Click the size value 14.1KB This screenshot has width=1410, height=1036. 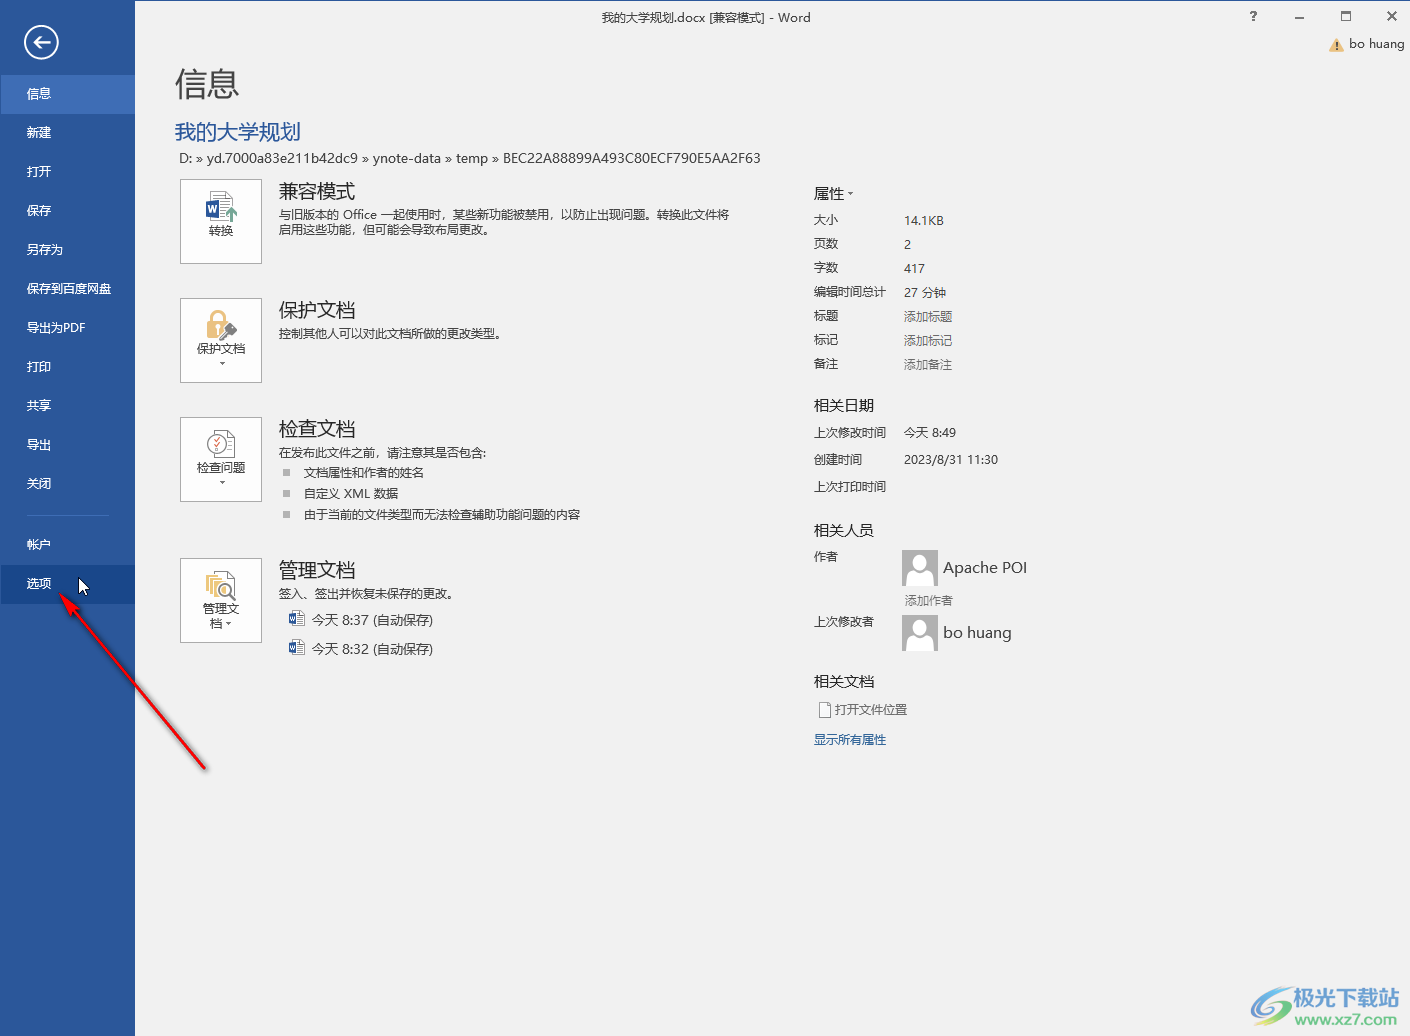pyautogui.click(x=924, y=221)
